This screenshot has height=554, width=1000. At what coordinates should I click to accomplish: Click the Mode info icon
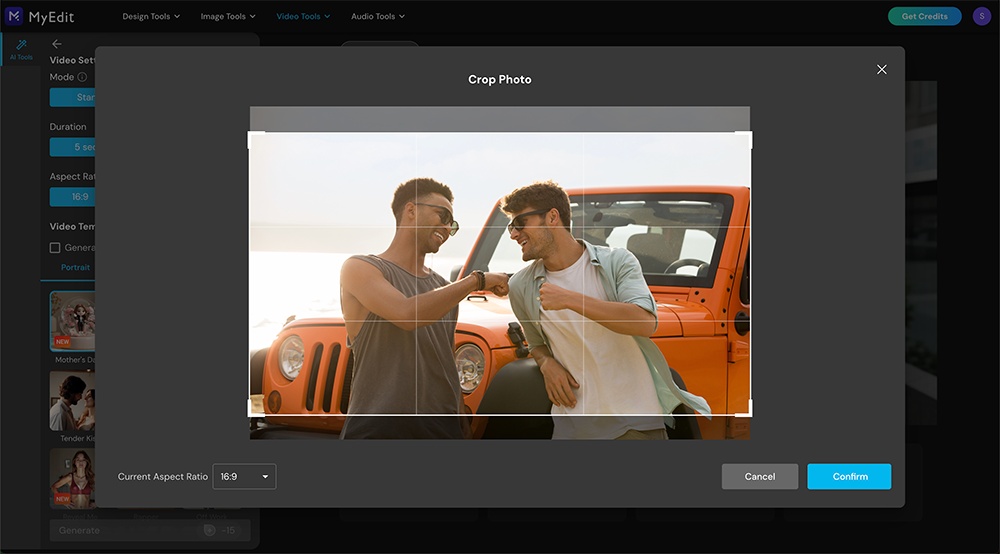click(x=82, y=77)
